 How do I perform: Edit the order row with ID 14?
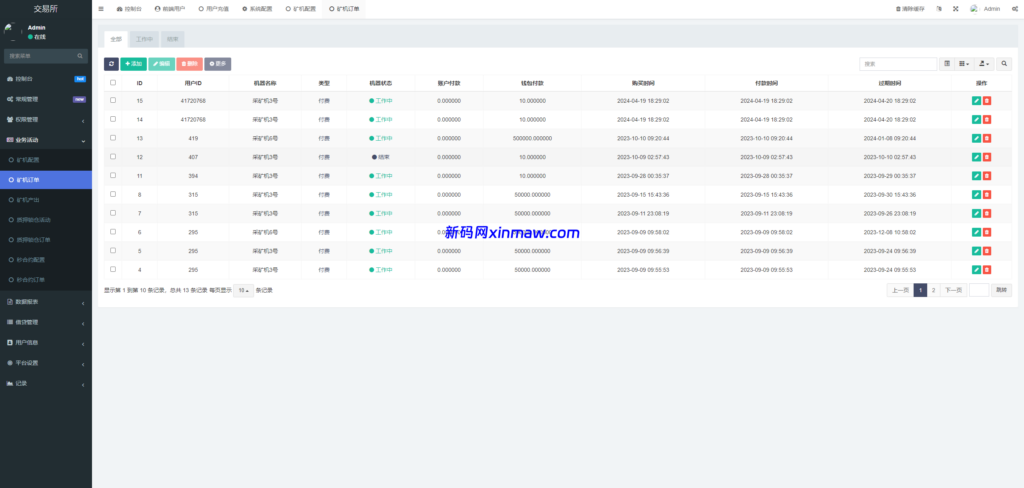pyautogui.click(x=976, y=120)
